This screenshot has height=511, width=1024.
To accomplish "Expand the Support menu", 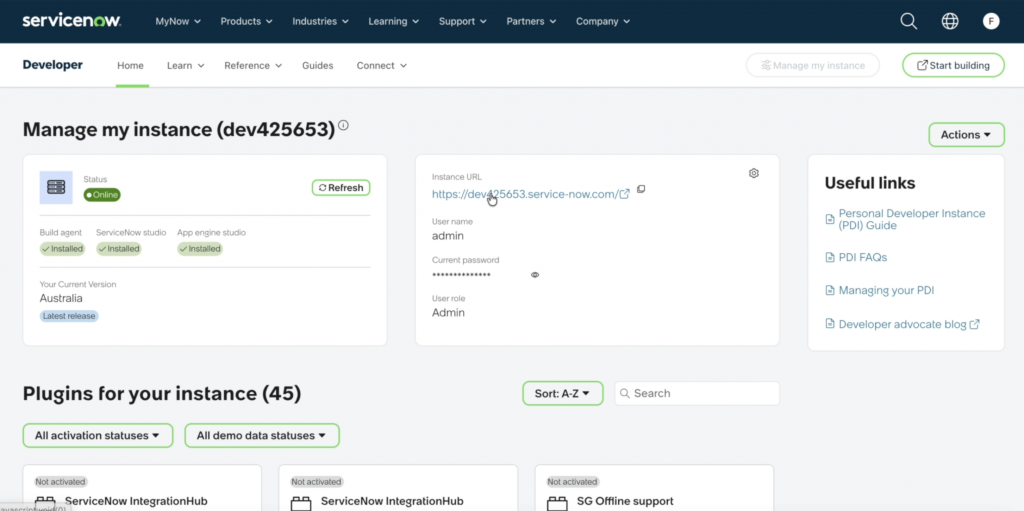I will coord(463,22).
